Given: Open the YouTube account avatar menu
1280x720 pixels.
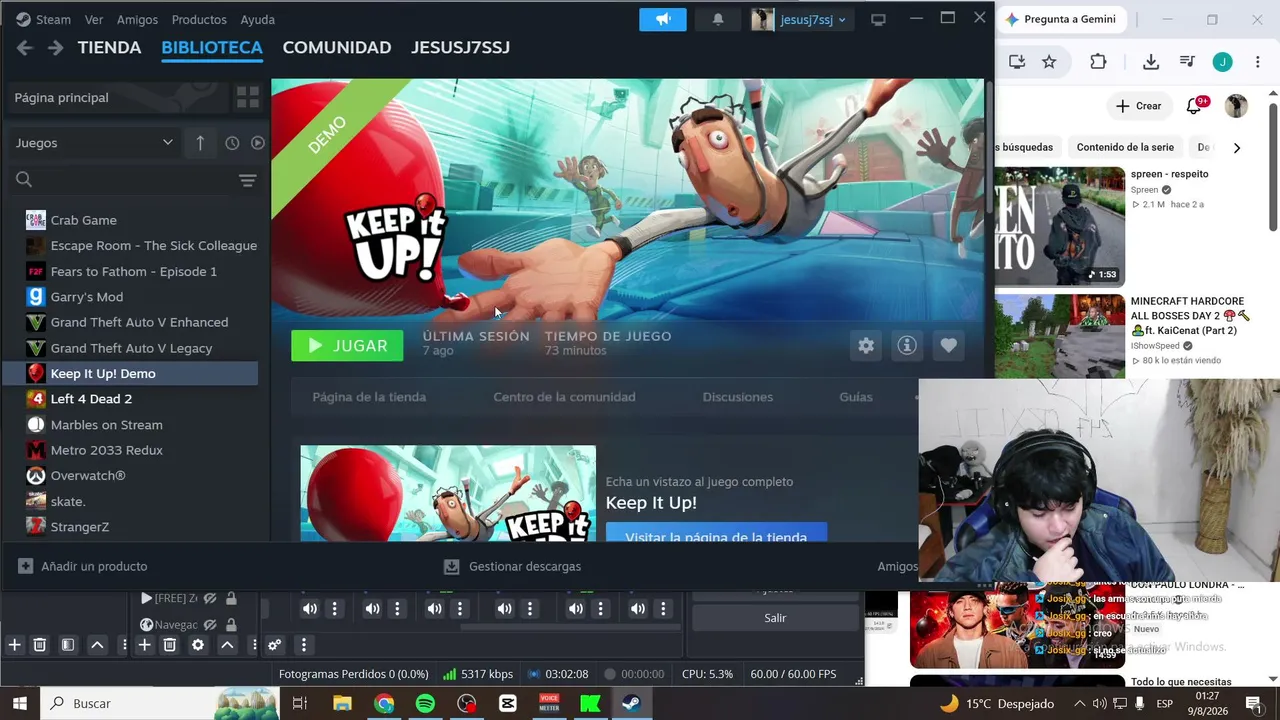Looking at the screenshot, I should [1237, 106].
